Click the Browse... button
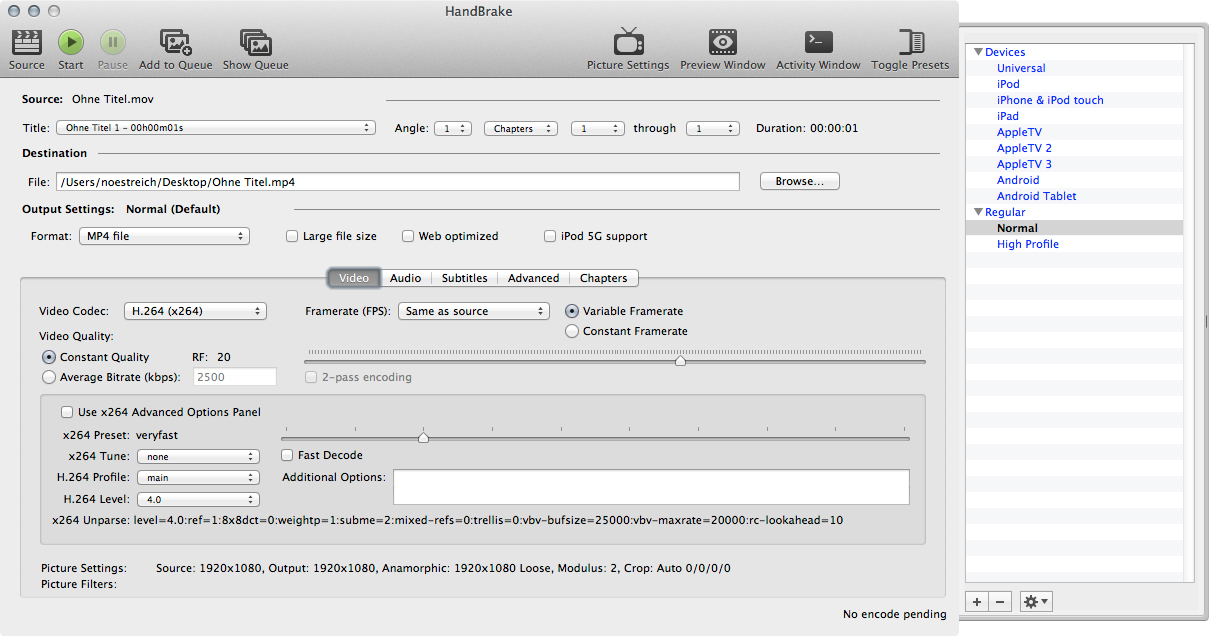The image size is (1209, 636). pos(800,181)
